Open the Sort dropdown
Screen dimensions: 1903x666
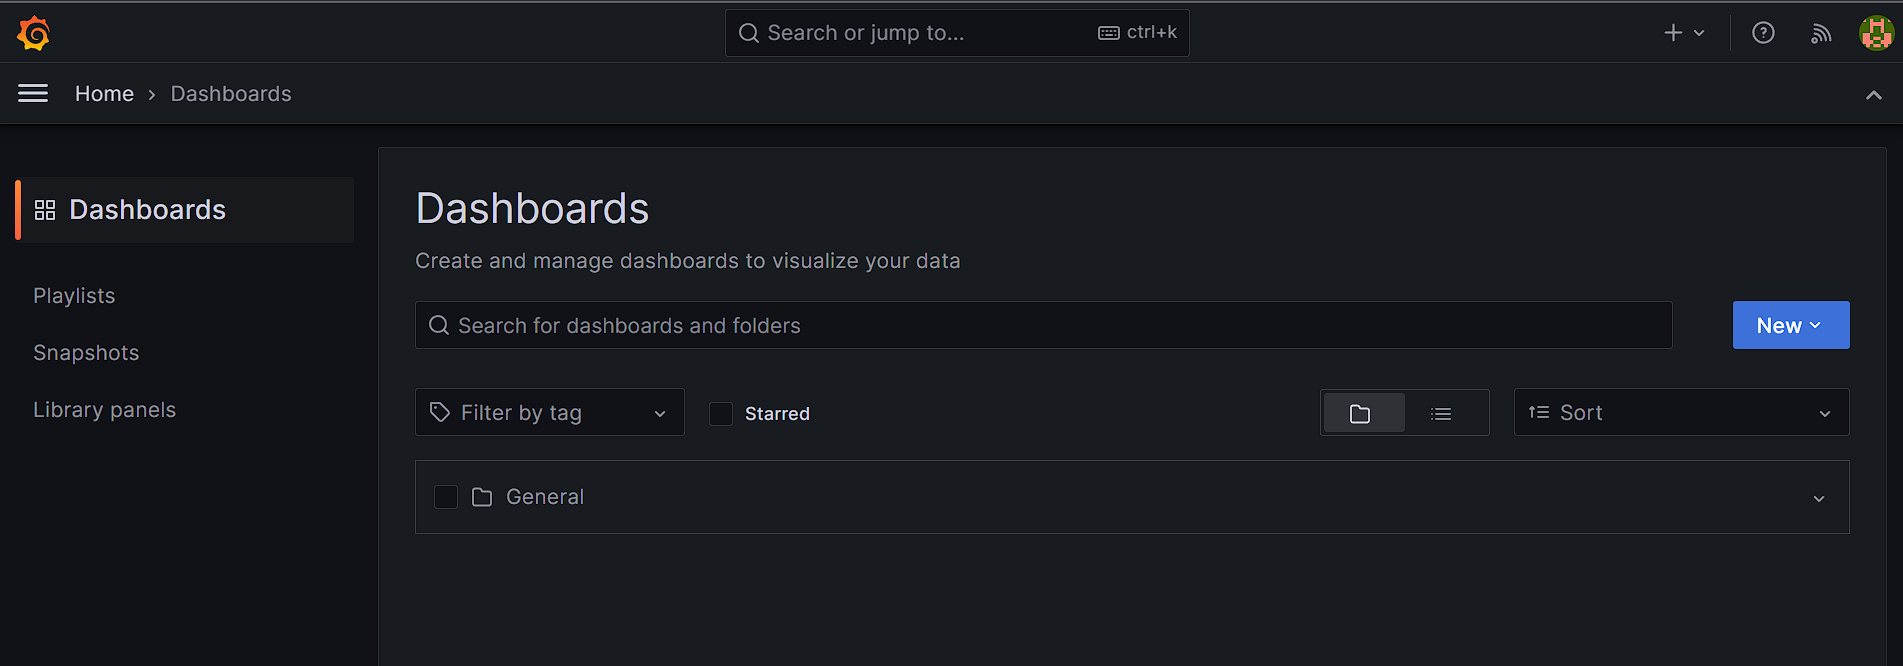[x=1681, y=412]
